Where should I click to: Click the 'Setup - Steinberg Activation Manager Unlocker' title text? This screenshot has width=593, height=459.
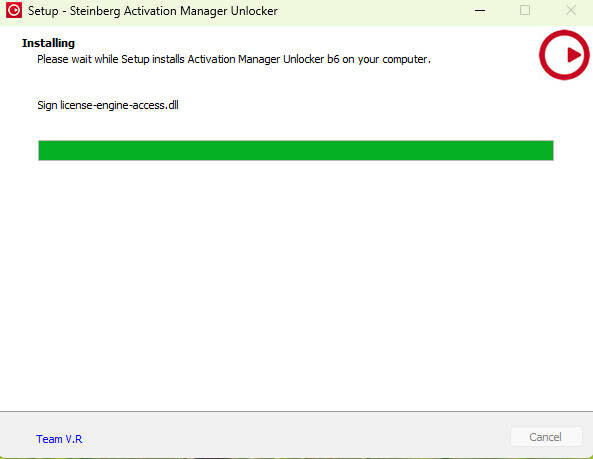[153, 11]
